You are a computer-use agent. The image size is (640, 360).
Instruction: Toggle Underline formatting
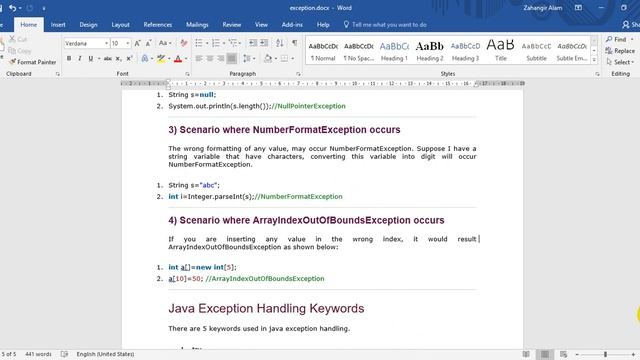91,59
